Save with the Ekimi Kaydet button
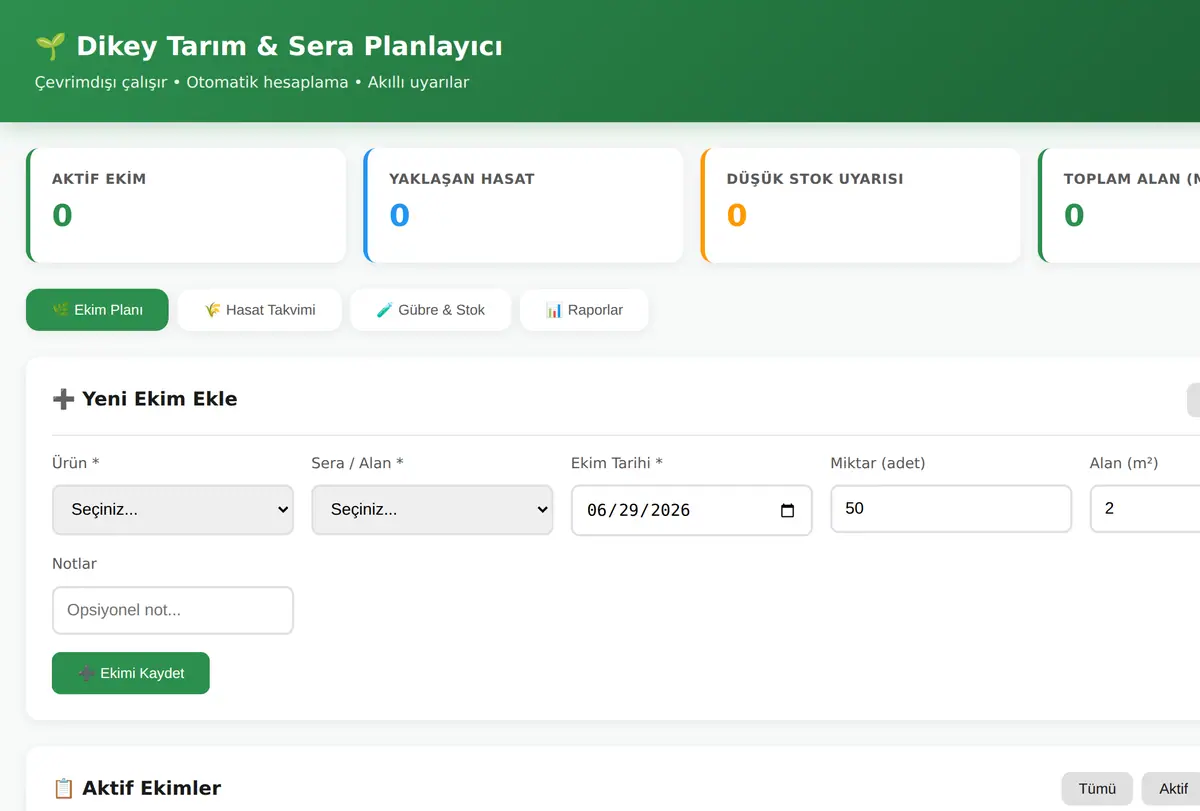Image resolution: width=1200 pixels, height=811 pixels. pos(131,673)
